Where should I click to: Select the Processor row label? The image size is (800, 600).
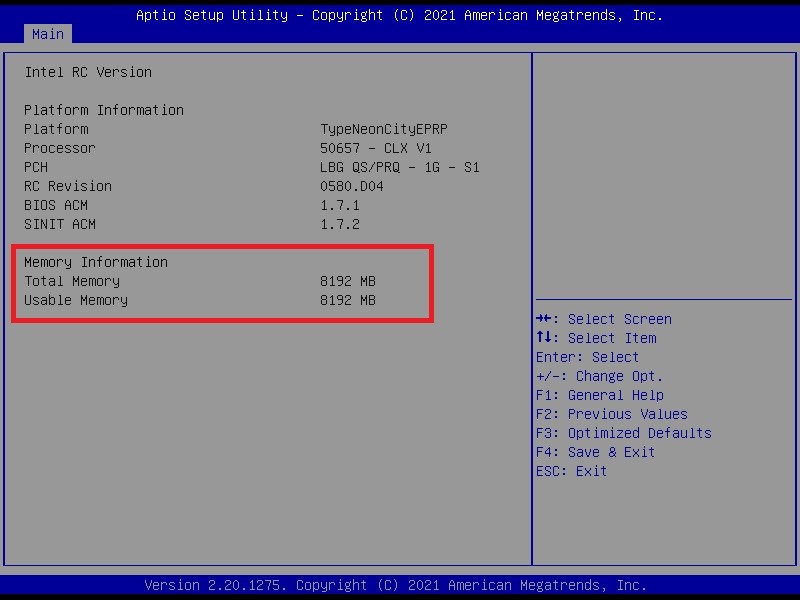(60, 148)
